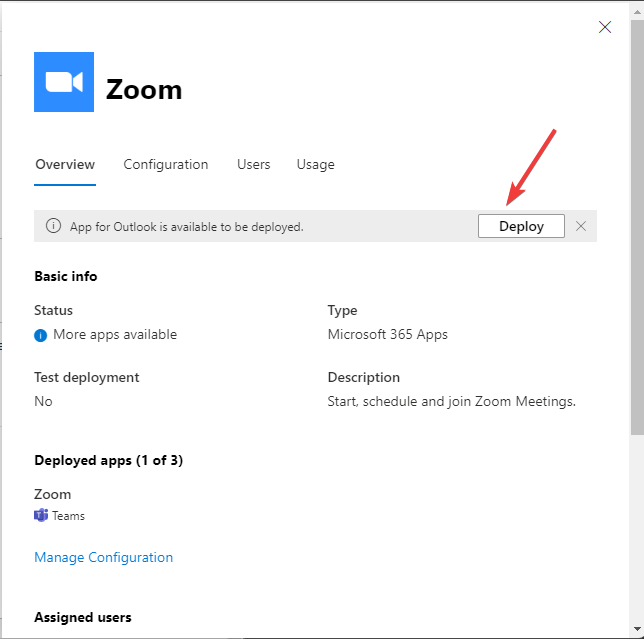
Task: Select the Usage tab
Action: point(315,164)
